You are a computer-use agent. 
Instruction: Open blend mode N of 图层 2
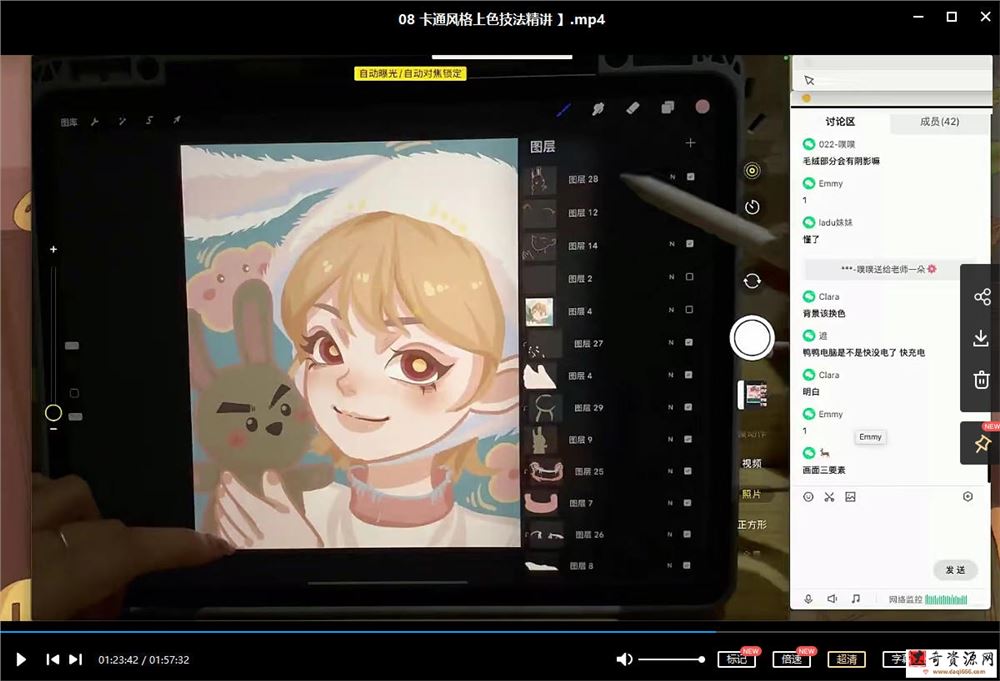[x=672, y=277]
